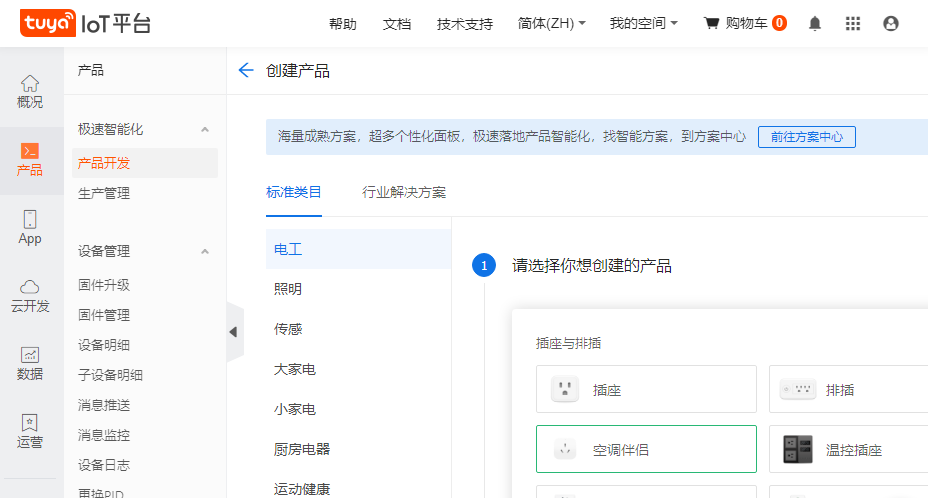Switch to the 行业解决方案 tab
This screenshot has width=928, height=498.
pos(404,192)
